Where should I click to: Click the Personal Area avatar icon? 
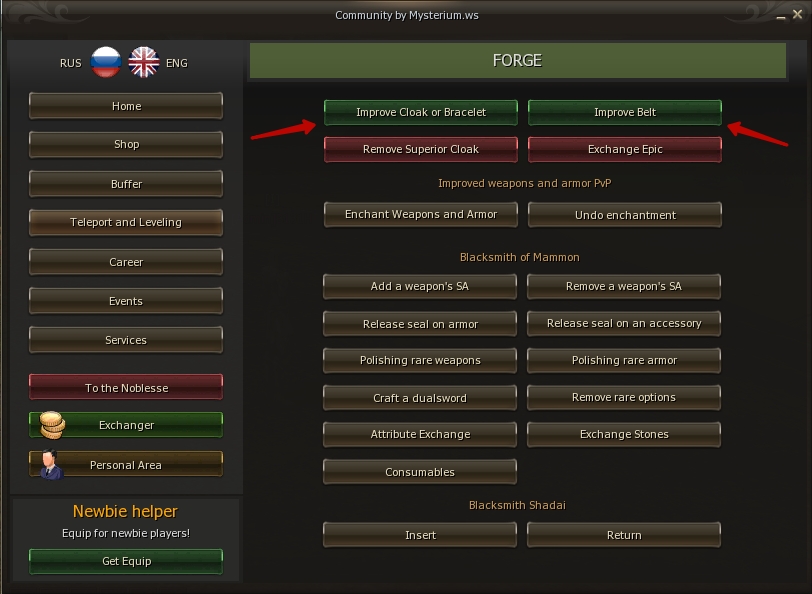(52, 465)
